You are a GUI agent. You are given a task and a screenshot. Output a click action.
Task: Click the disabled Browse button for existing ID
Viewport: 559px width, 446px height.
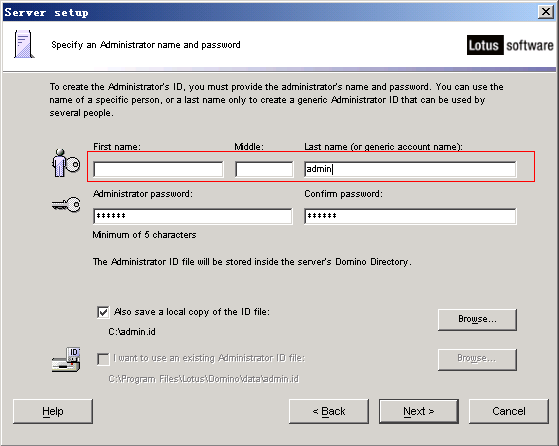(477, 359)
